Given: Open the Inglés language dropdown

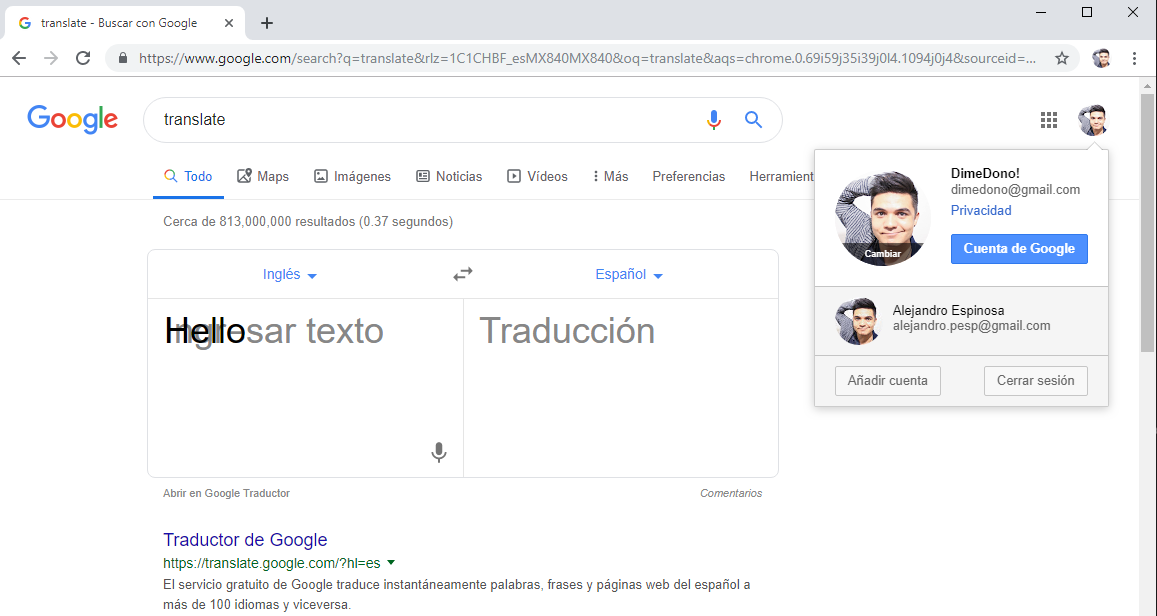Looking at the screenshot, I should (x=289, y=273).
